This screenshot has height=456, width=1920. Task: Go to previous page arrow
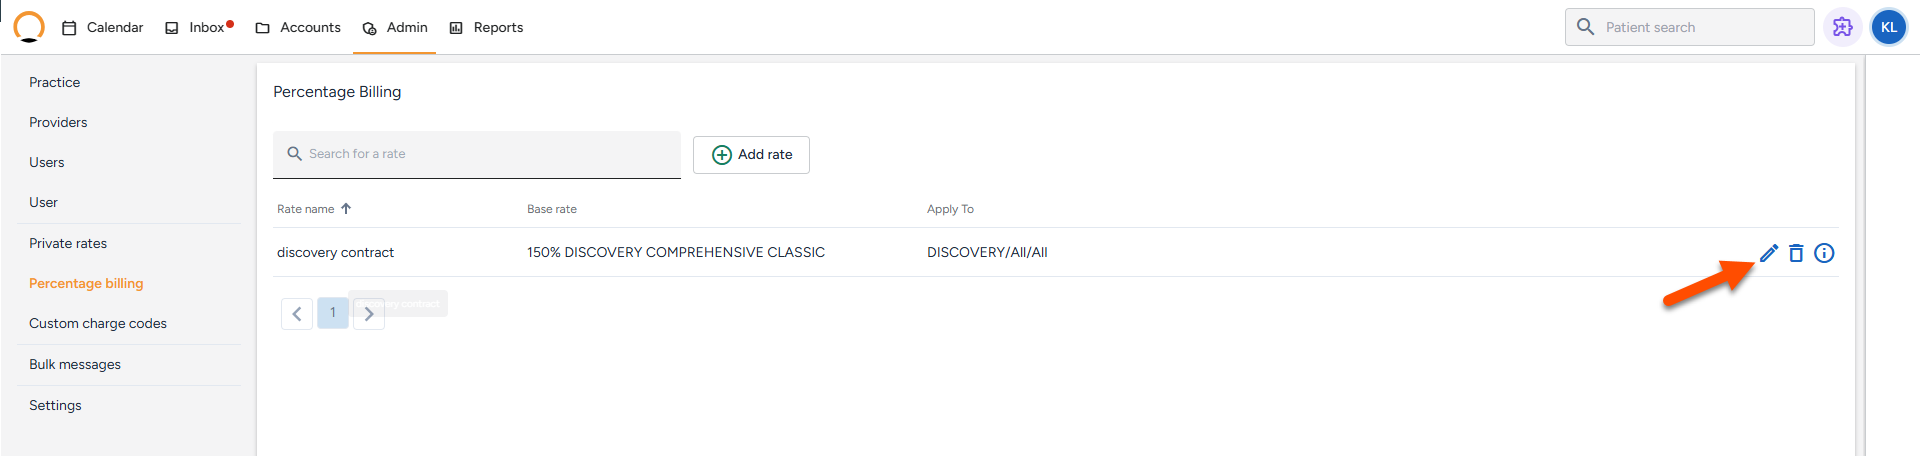pyautogui.click(x=297, y=314)
